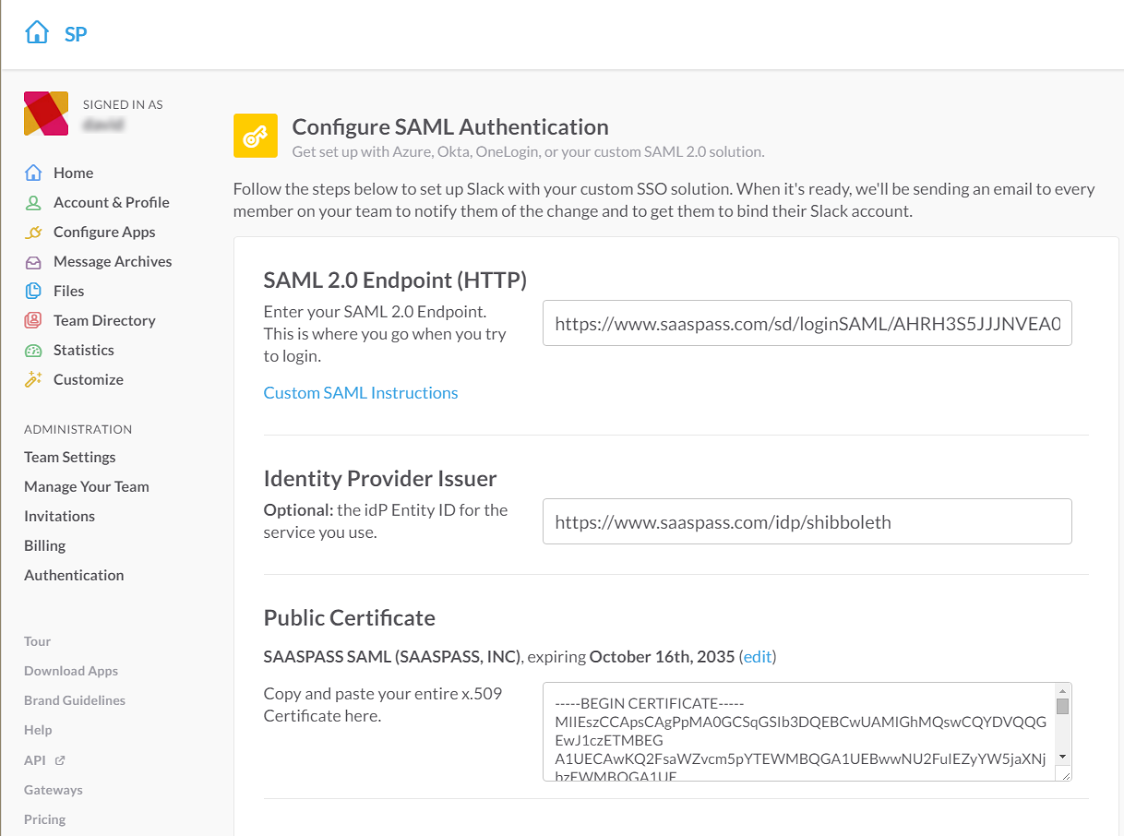This screenshot has height=836, width=1124.
Task: Click the team avatar logo in sidebar
Action: pyautogui.click(x=46, y=113)
